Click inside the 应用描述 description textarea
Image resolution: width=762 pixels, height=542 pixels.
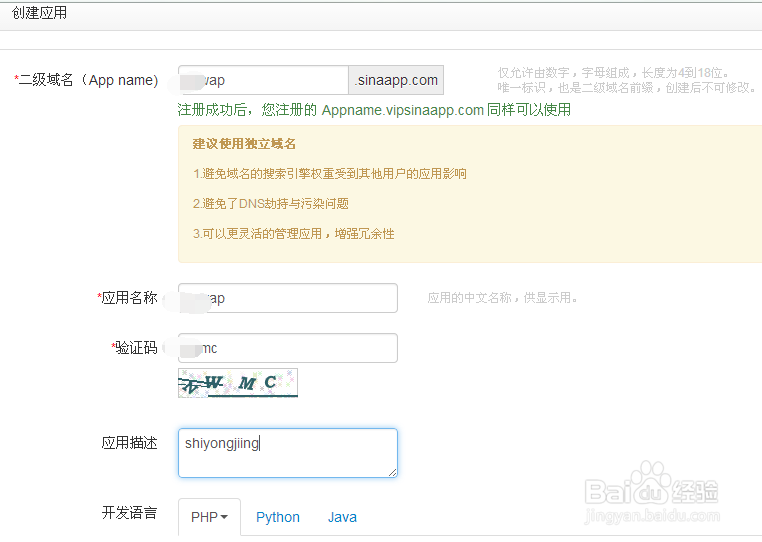pyautogui.click(x=288, y=453)
